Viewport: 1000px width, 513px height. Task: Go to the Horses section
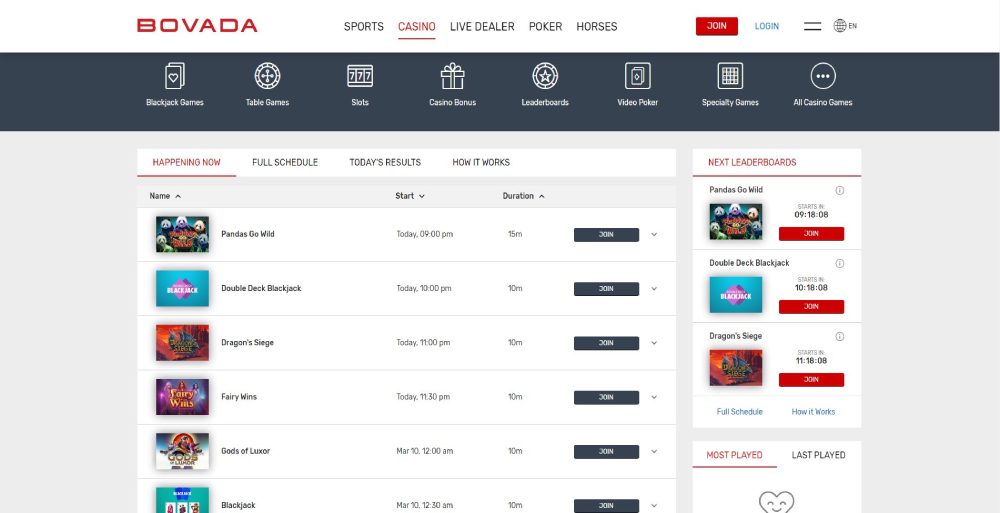[597, 27]
